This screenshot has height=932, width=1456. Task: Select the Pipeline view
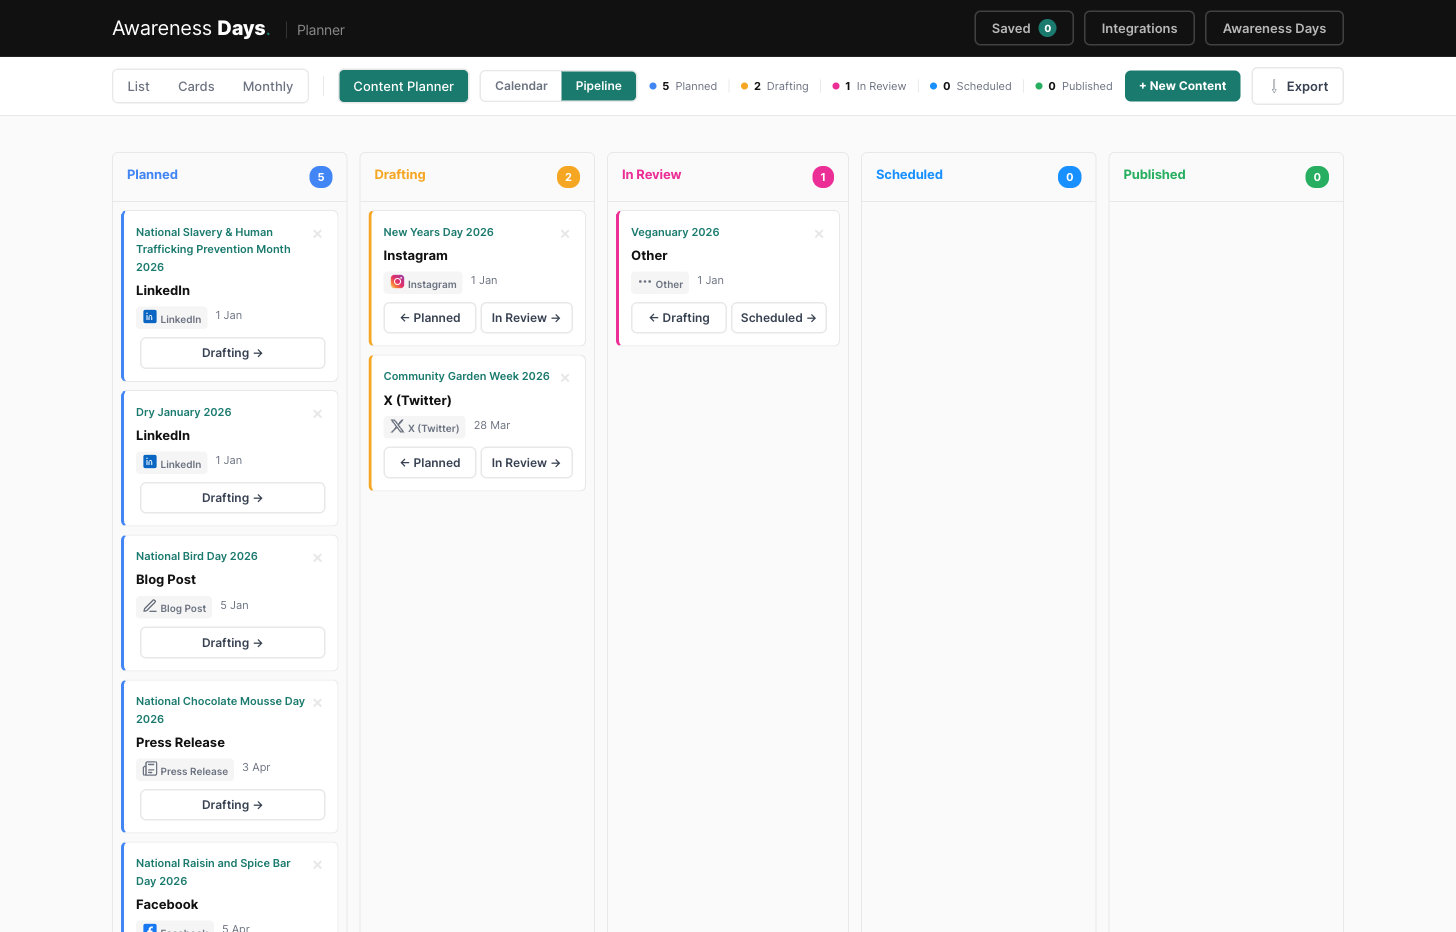pos(599,86)
